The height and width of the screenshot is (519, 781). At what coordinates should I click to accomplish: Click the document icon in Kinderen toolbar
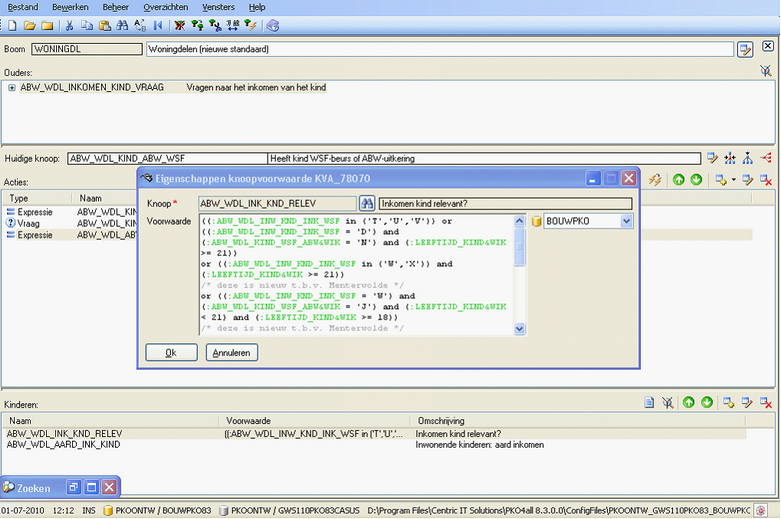pos(649,402)
